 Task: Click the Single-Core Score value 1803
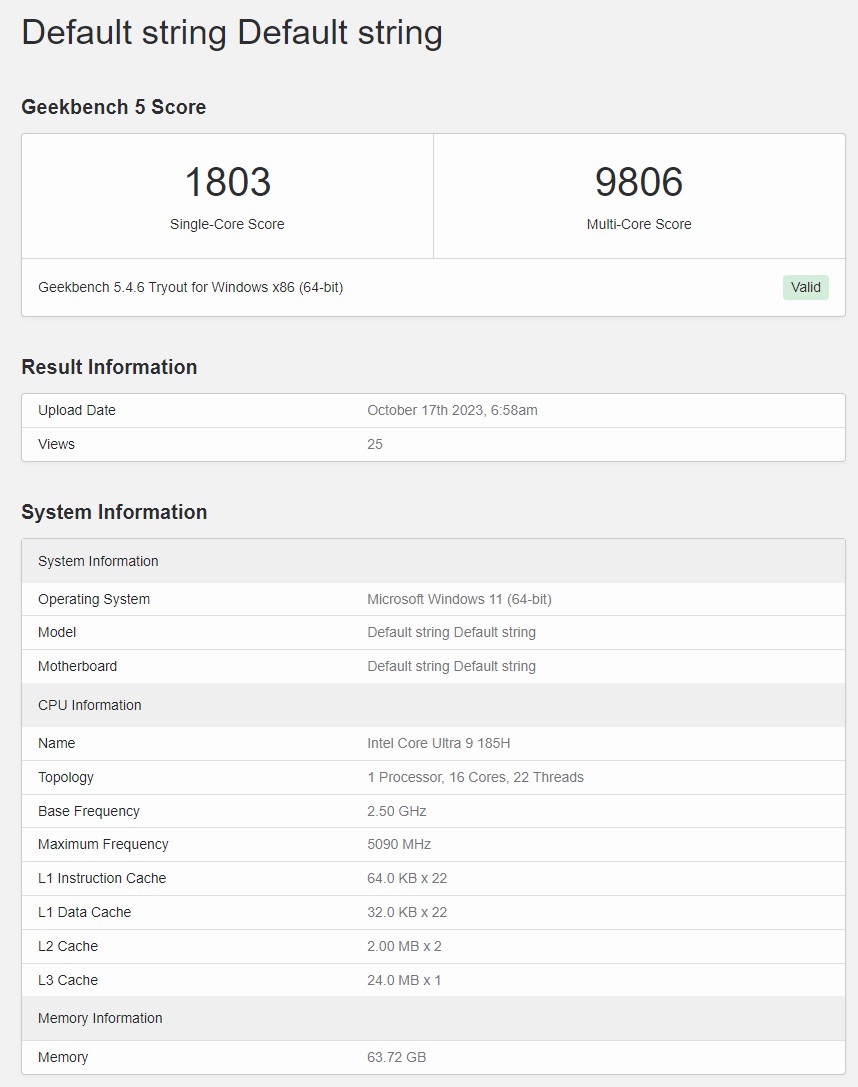tap(227, 182)
